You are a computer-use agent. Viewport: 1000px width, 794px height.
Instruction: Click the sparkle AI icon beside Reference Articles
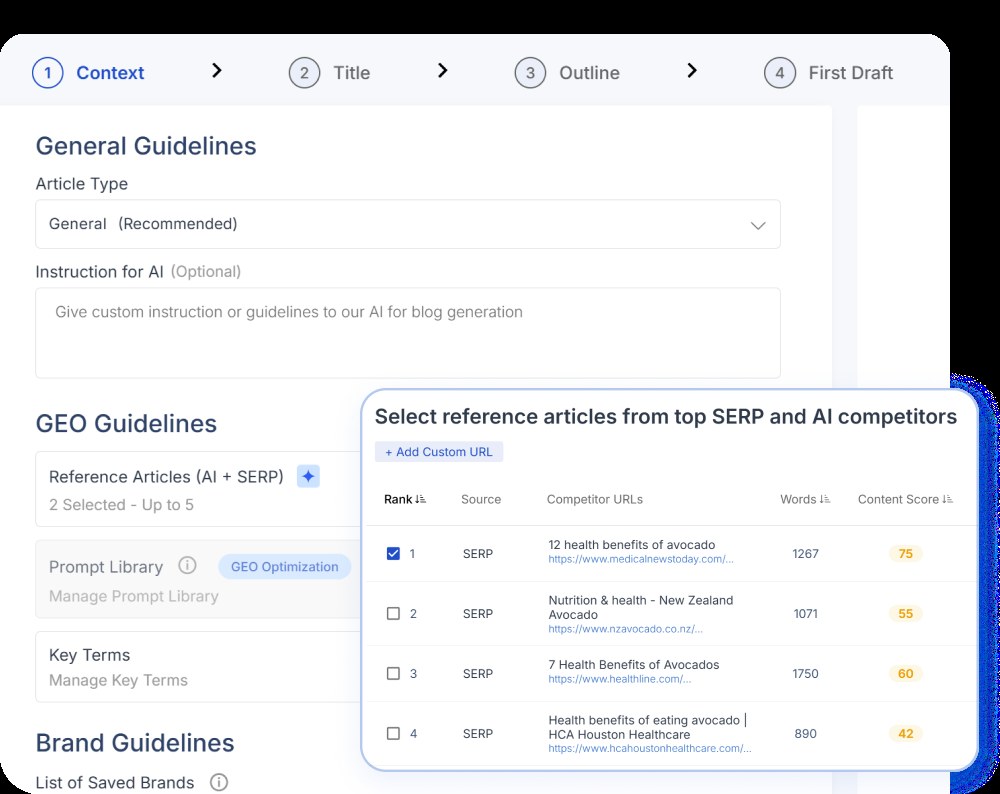pos(308,476)
